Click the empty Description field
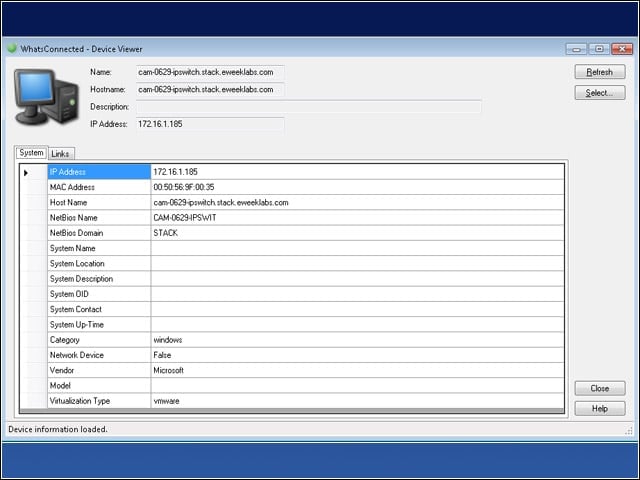 click(x=309, y=107)
